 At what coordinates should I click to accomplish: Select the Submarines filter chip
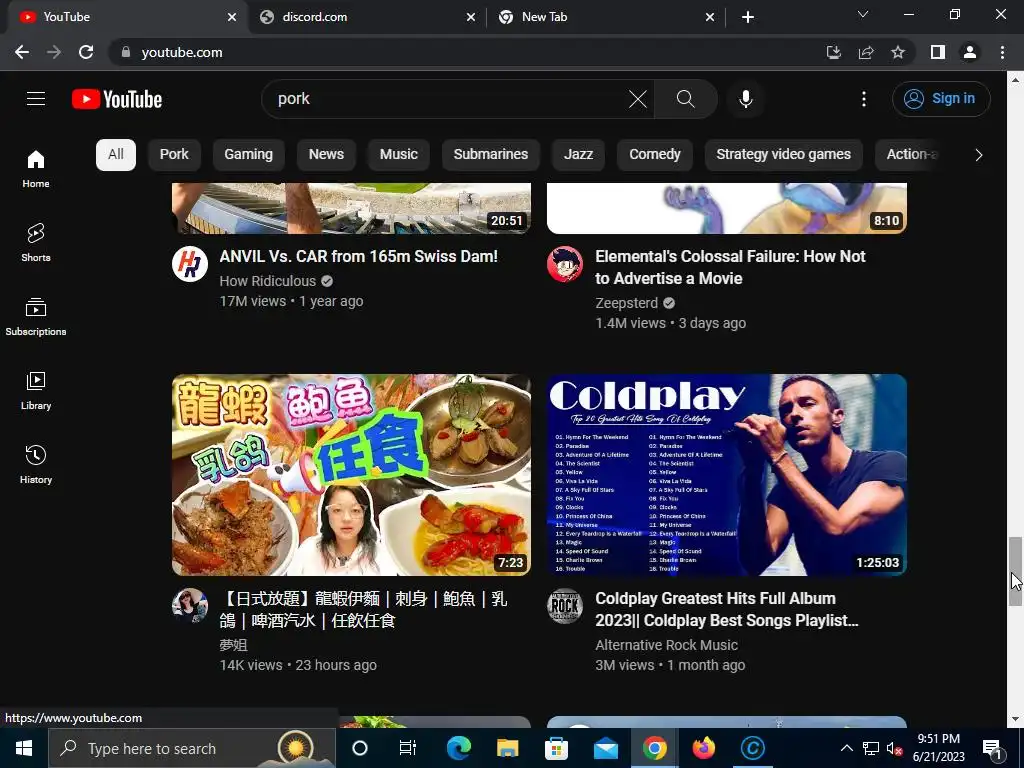tap(490, 155)
